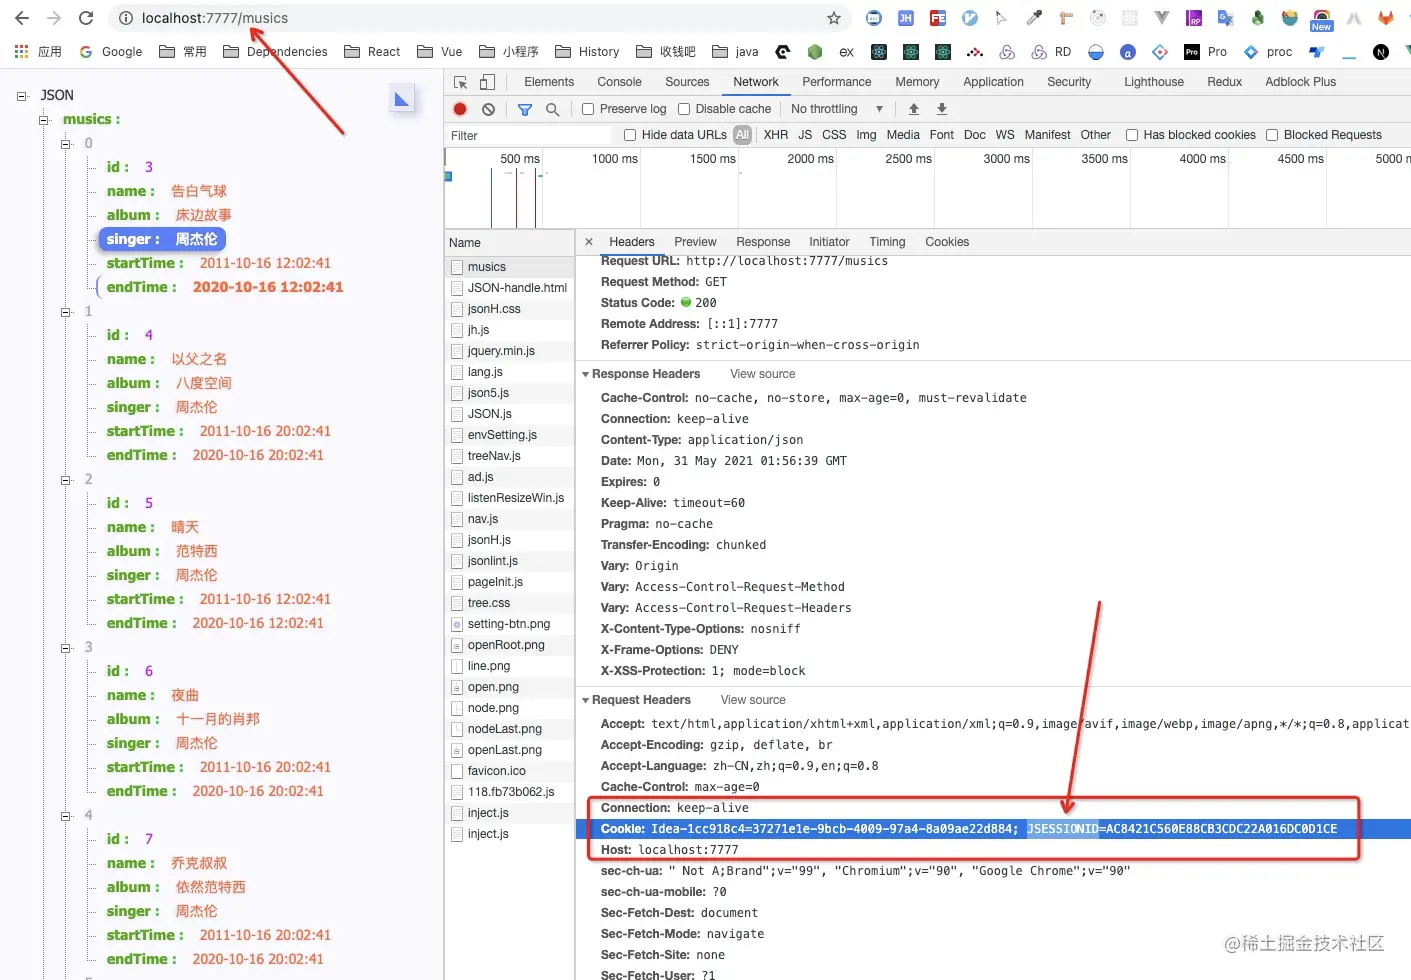Select the jquery.min.js request row
The height and width of the screenshot is (980, 1411).
pos(510,351)
